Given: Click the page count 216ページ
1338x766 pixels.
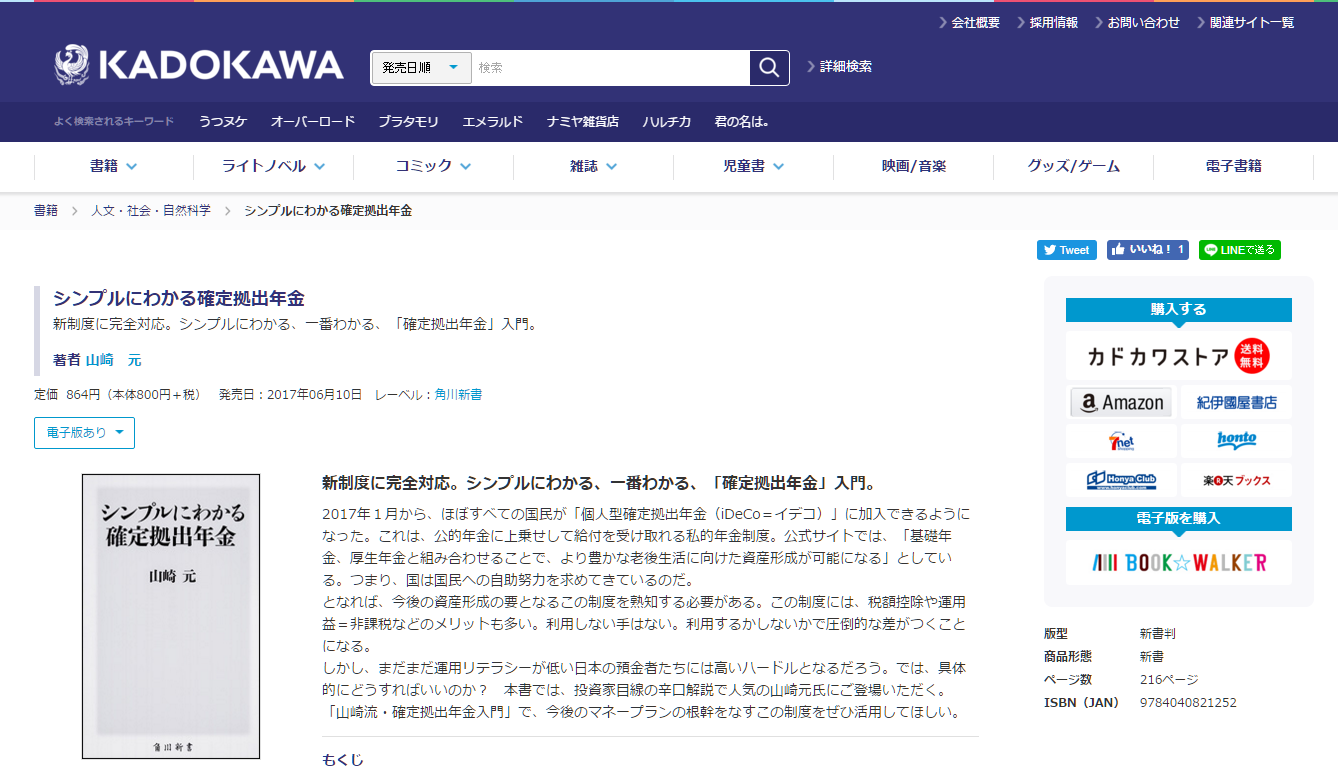Looking at the screenshot, I should point(1169,680).
